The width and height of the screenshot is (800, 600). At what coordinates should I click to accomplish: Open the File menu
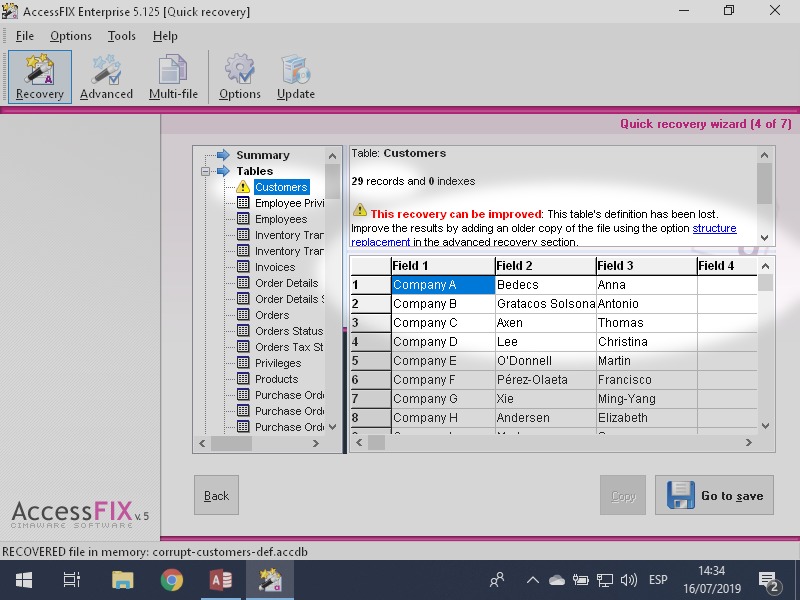(x=24, y=36)
